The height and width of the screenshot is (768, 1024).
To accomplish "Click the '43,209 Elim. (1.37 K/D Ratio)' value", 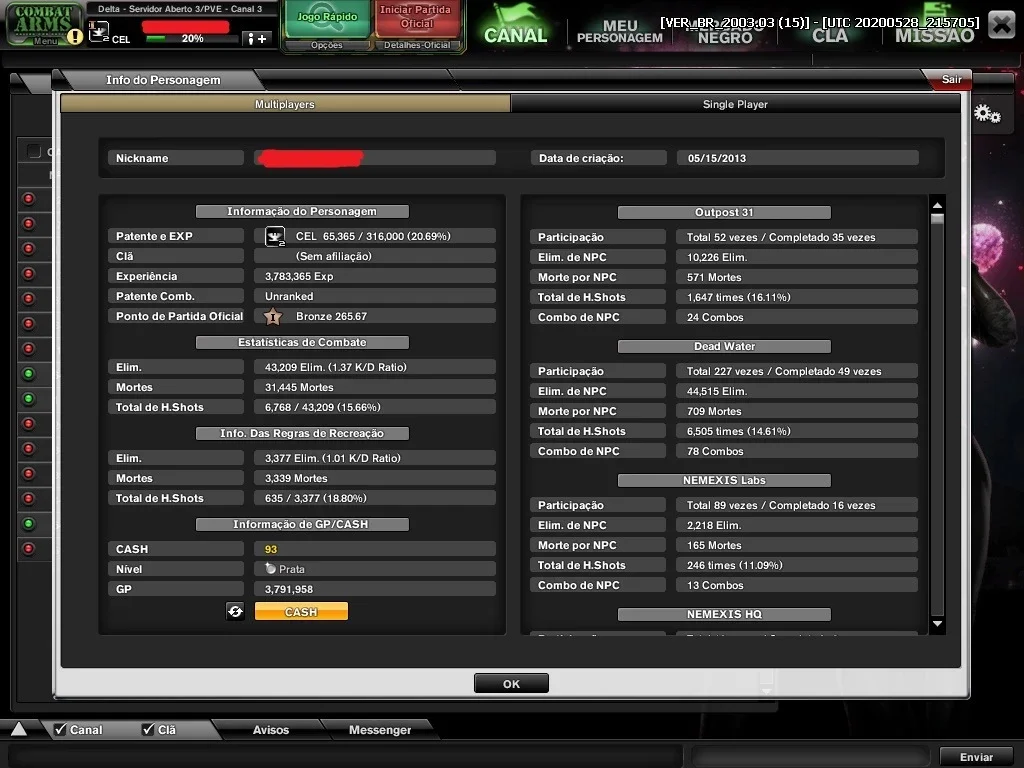I will pyautogui.click(x=336, y=367).
